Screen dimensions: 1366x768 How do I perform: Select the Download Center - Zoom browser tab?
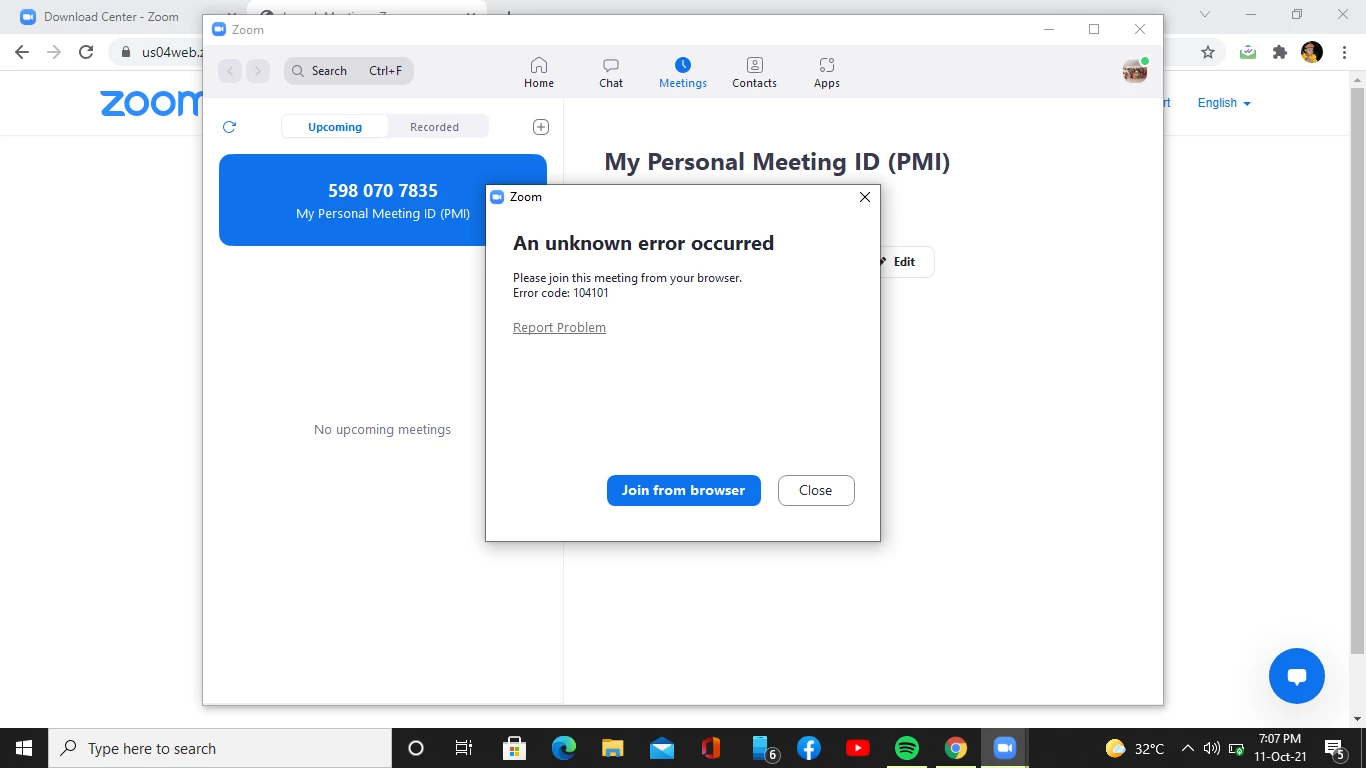[x=110, y=17]
